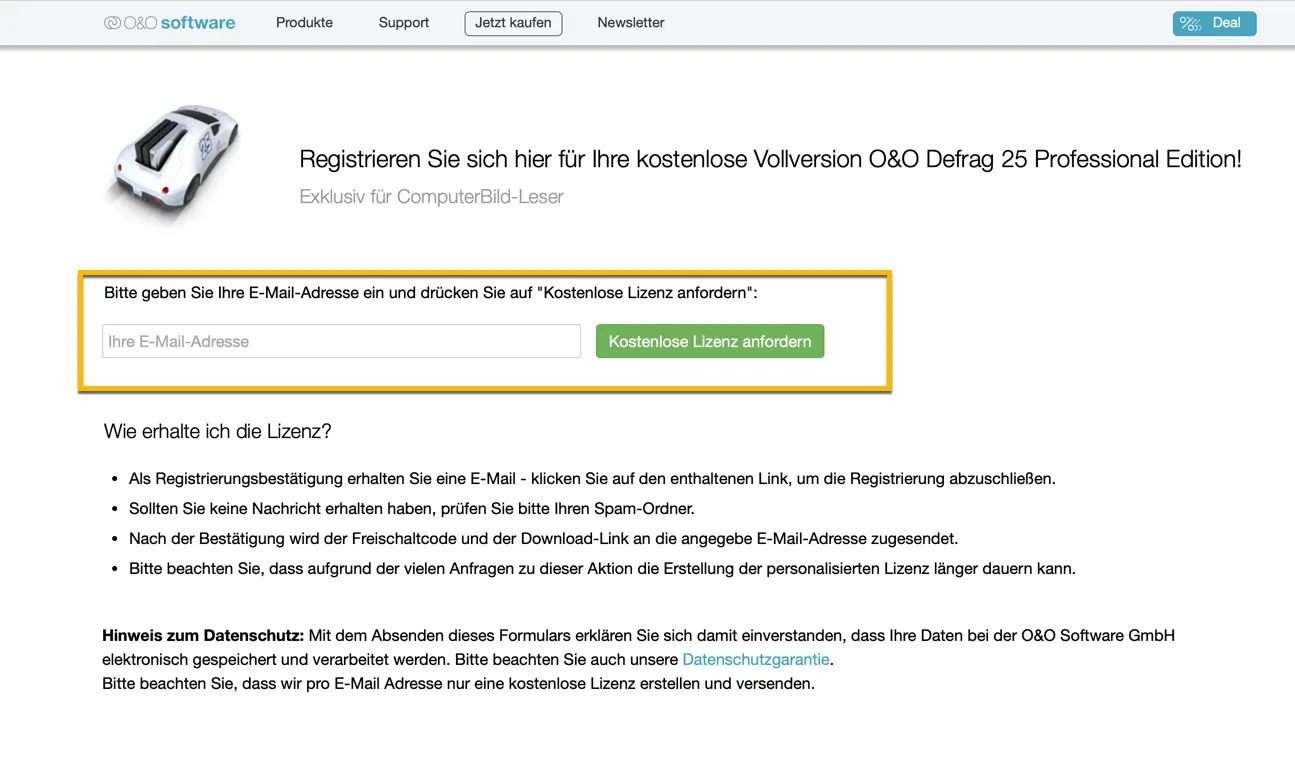Image resolution: width=1295 pixels, height=761 pixels.
Task: Click the blue Deal button
Action: click(1214, 23)
